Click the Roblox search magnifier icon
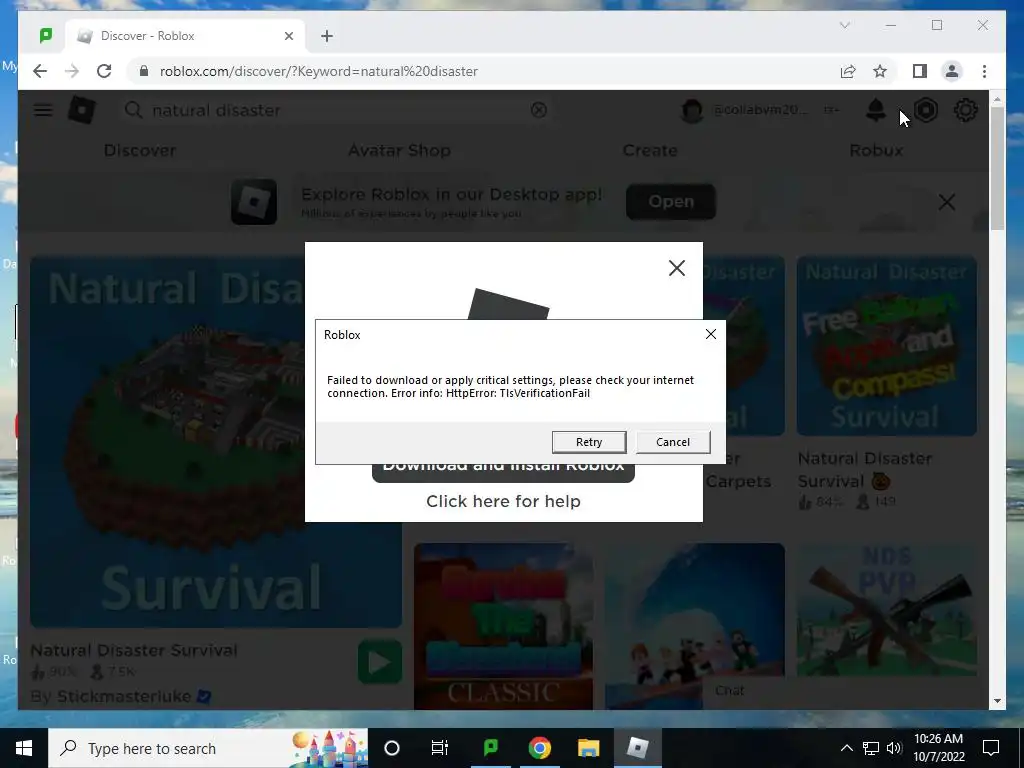 pyautogui.click(x=133, y=110)
